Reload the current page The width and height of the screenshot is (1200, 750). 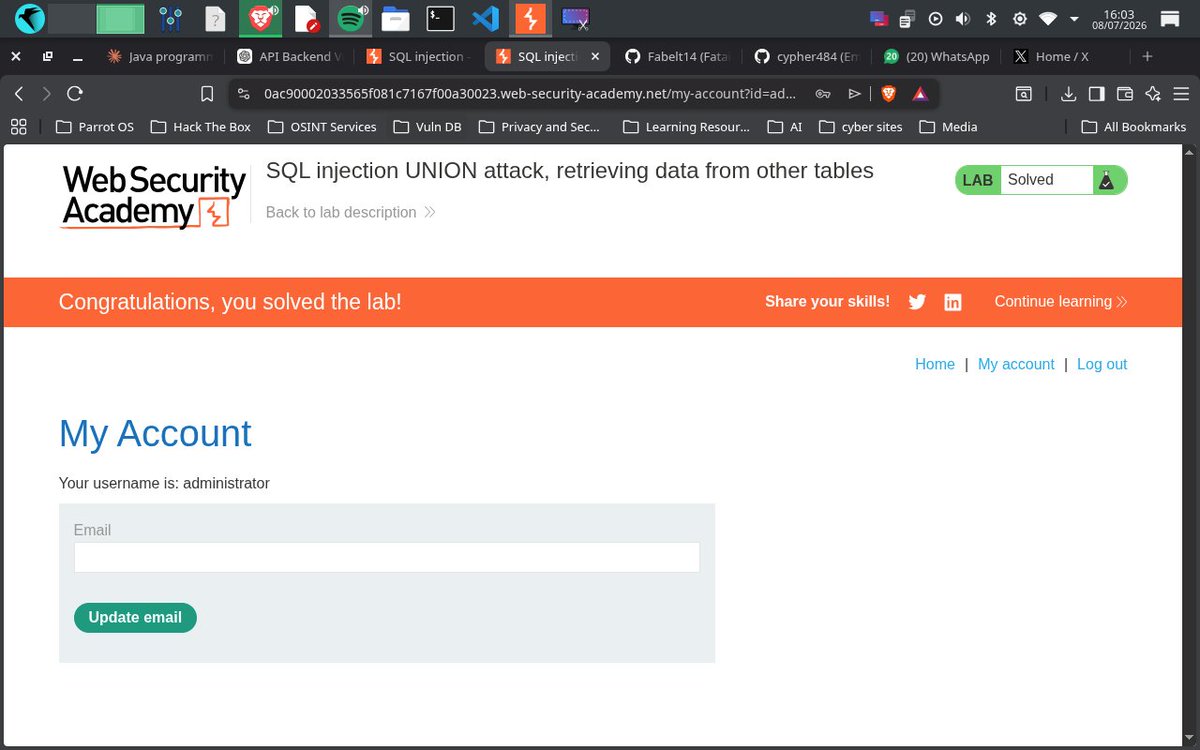(x=75, y=94)
